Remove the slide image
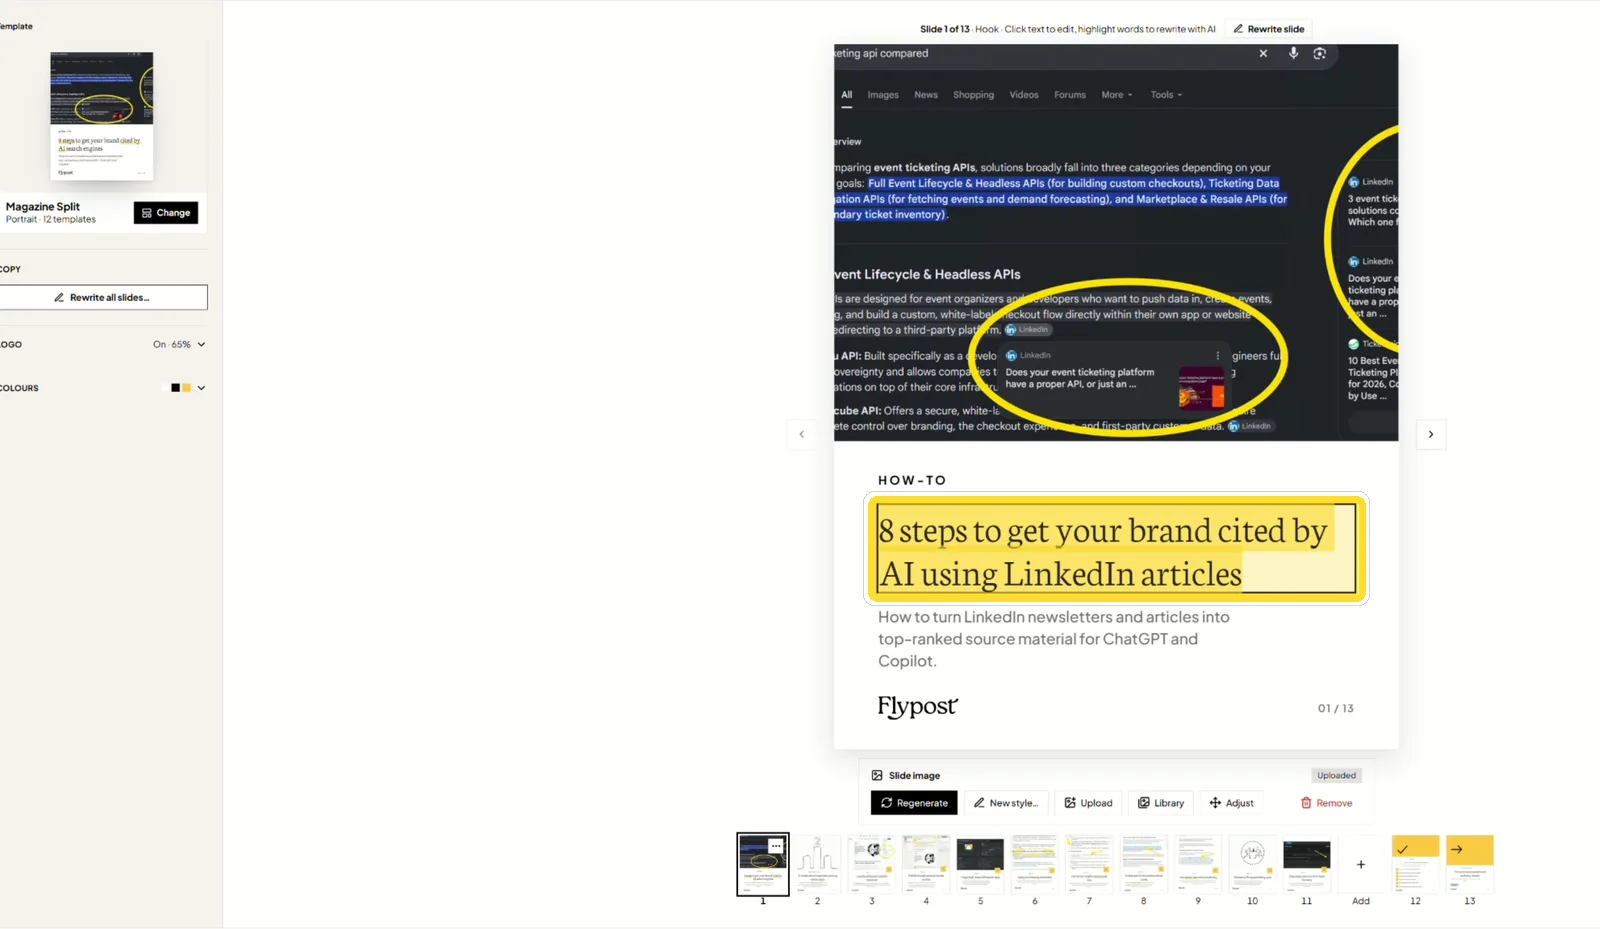This screenshot has height=929, width=1600. pyautogui.click(x=1326, y=803)
